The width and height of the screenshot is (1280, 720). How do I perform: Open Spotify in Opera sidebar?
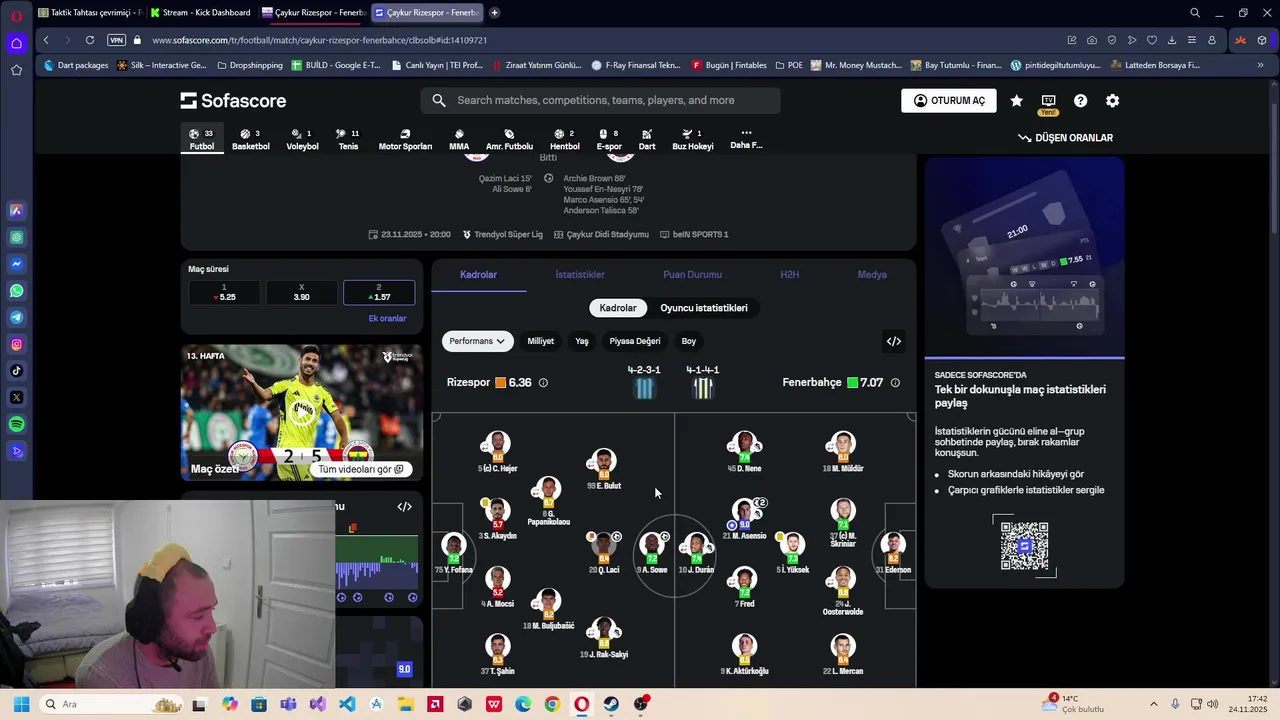[x=16, y=425]
